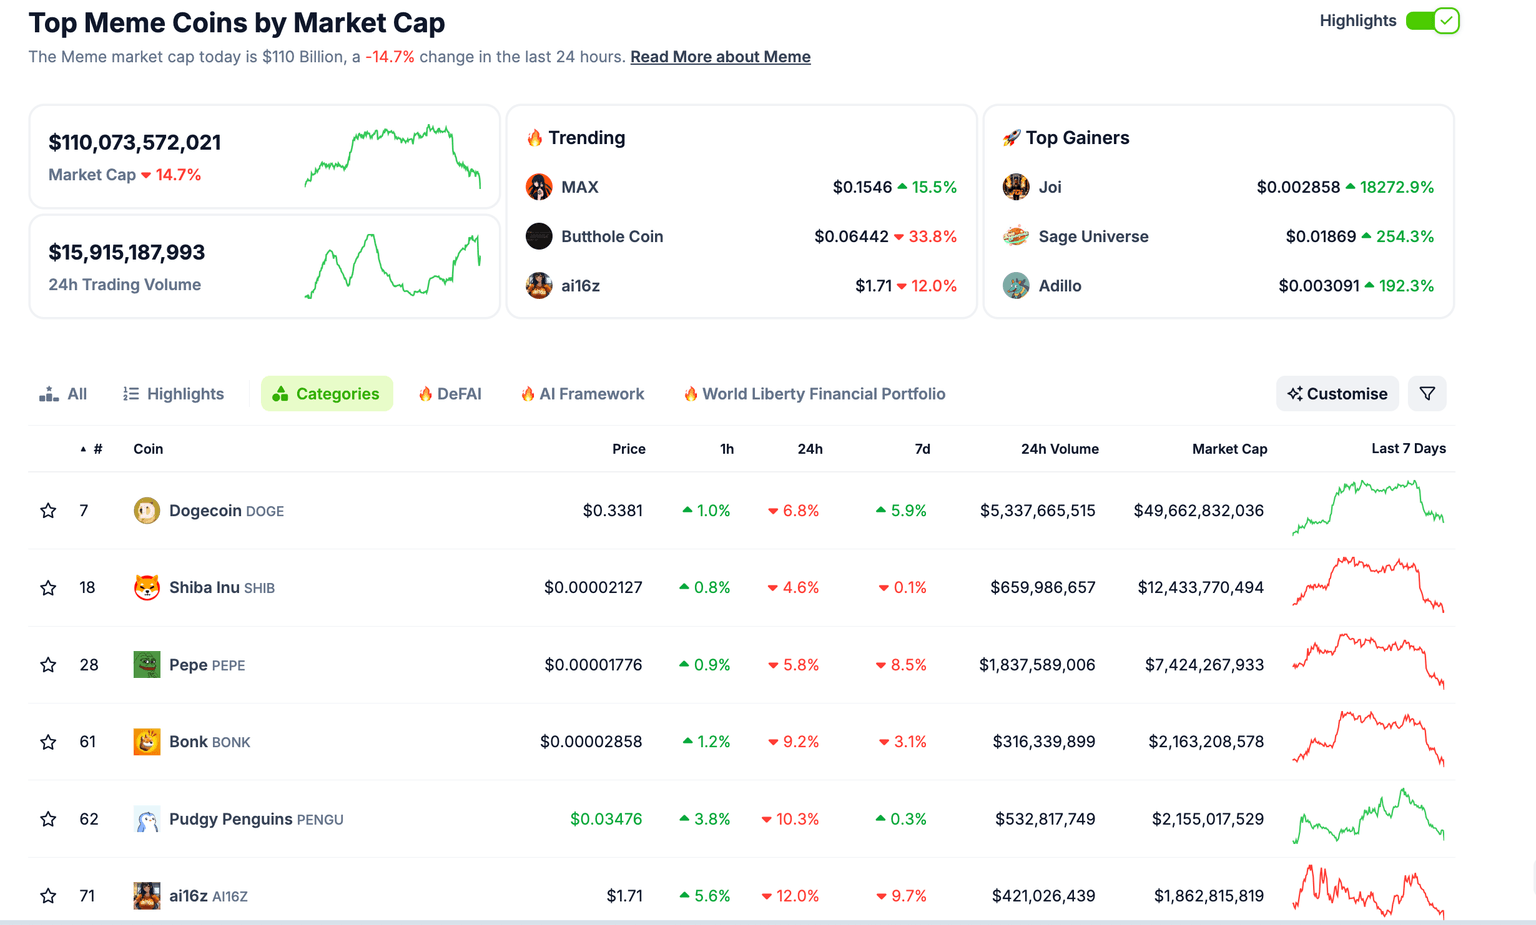
Task: Open the Read More about Meme link
Action: point(720,57)
